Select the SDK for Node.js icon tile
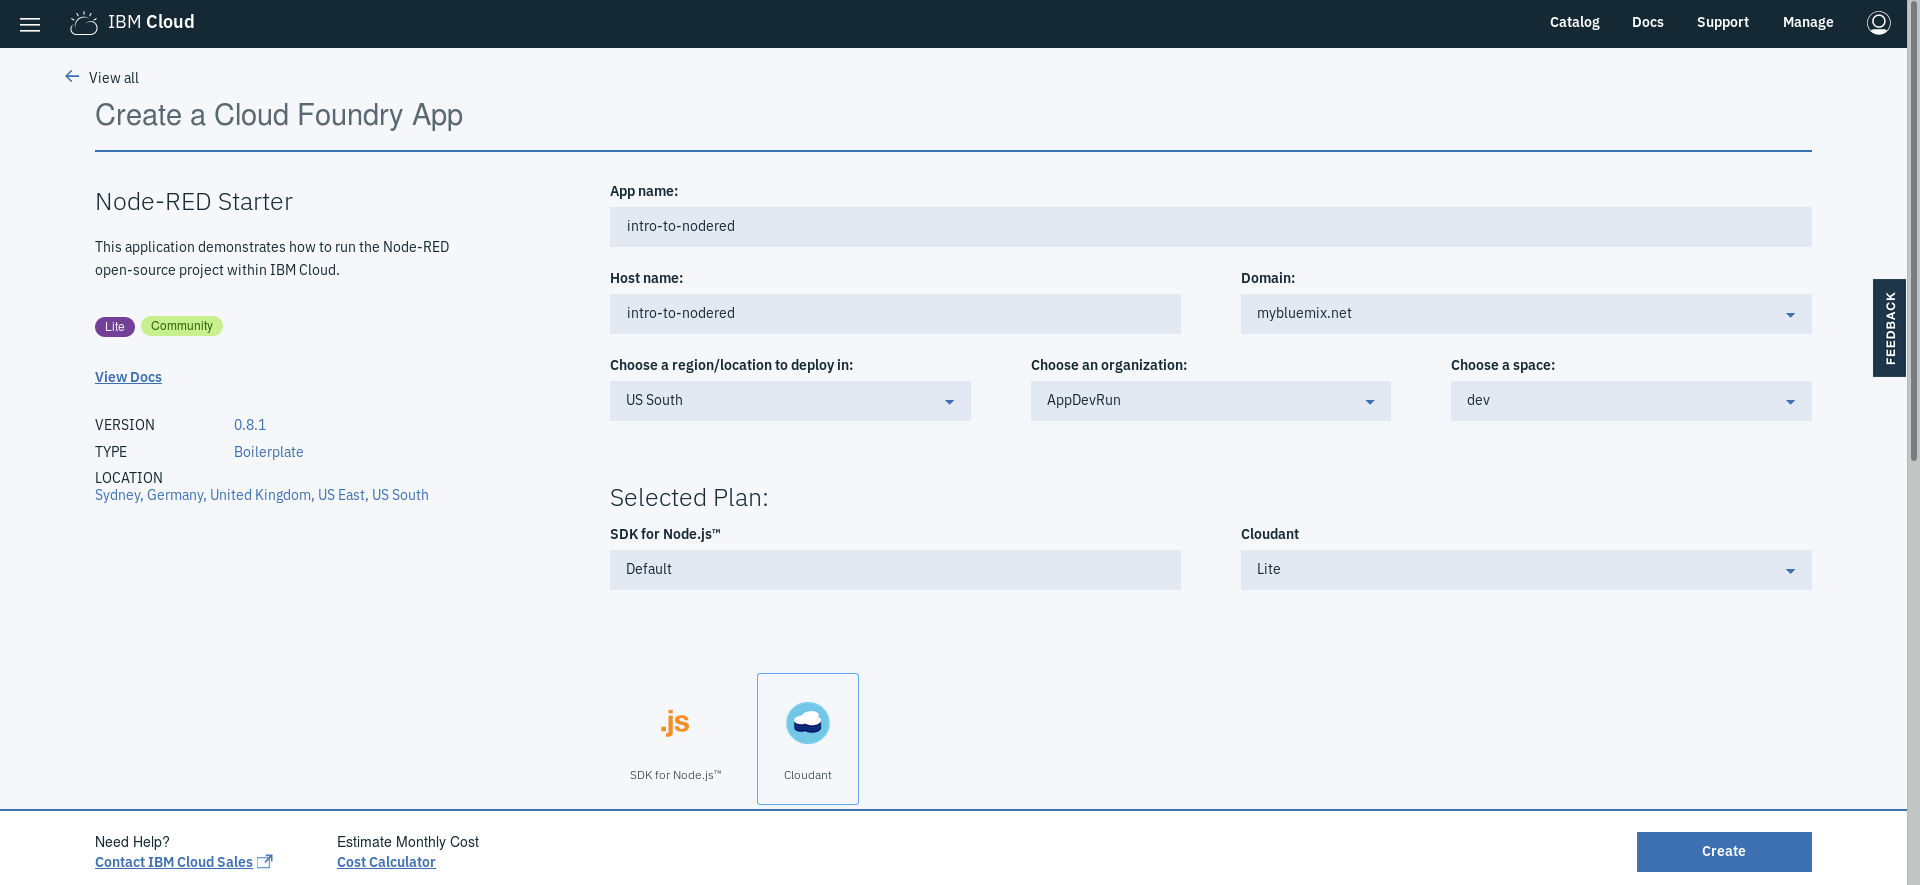This screenshot has width=1920, height=885. 675,739
